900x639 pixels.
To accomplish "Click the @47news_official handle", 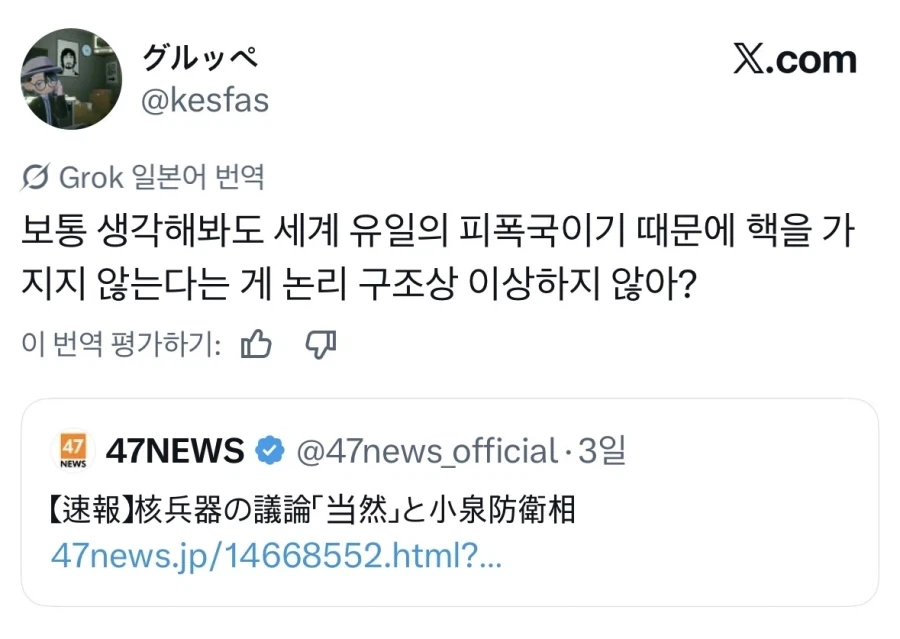I will point(427,451).
